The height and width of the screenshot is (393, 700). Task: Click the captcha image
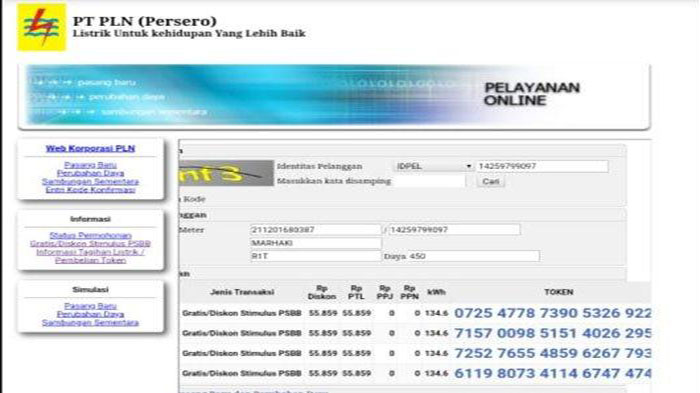point(226,173)
